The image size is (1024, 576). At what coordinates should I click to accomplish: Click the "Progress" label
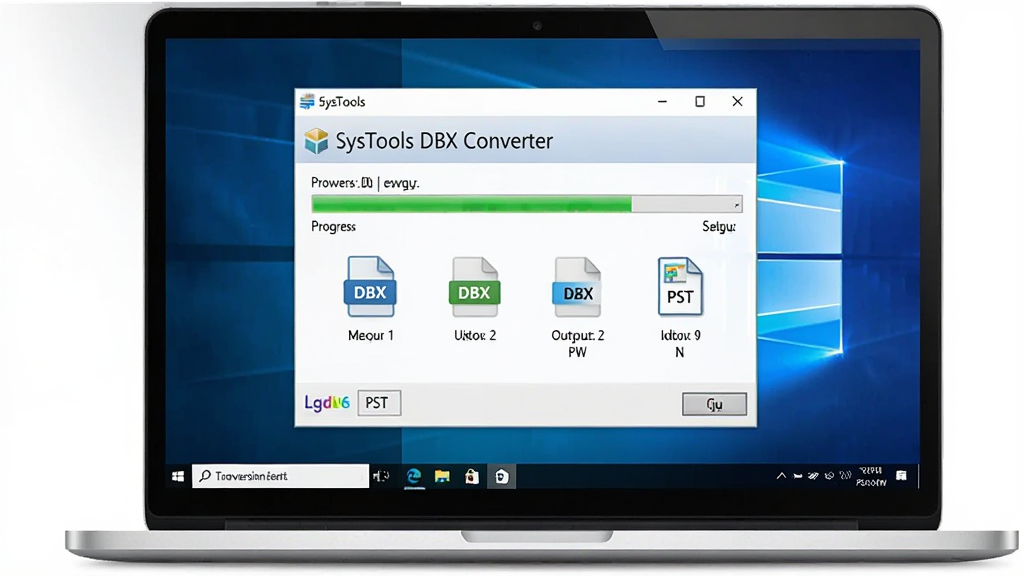click(333, 227)
